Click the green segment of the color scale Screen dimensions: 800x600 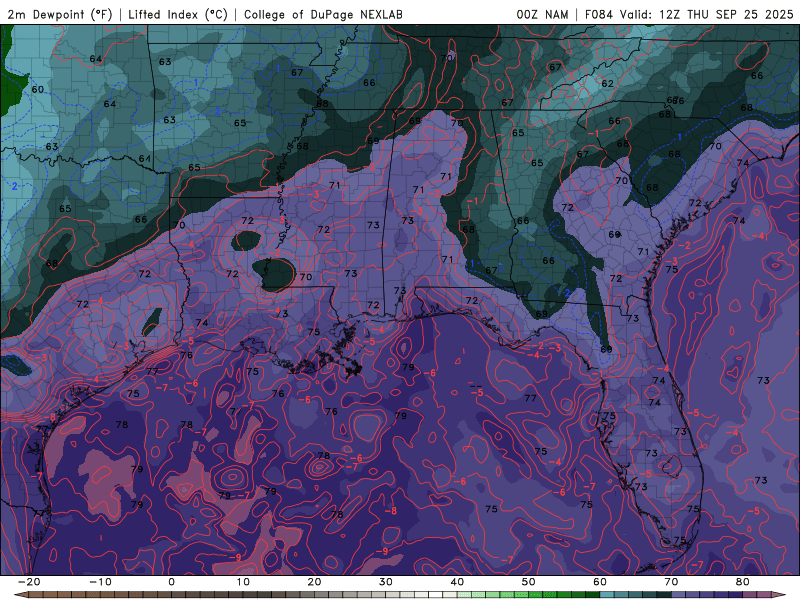[x=531, y=595]
